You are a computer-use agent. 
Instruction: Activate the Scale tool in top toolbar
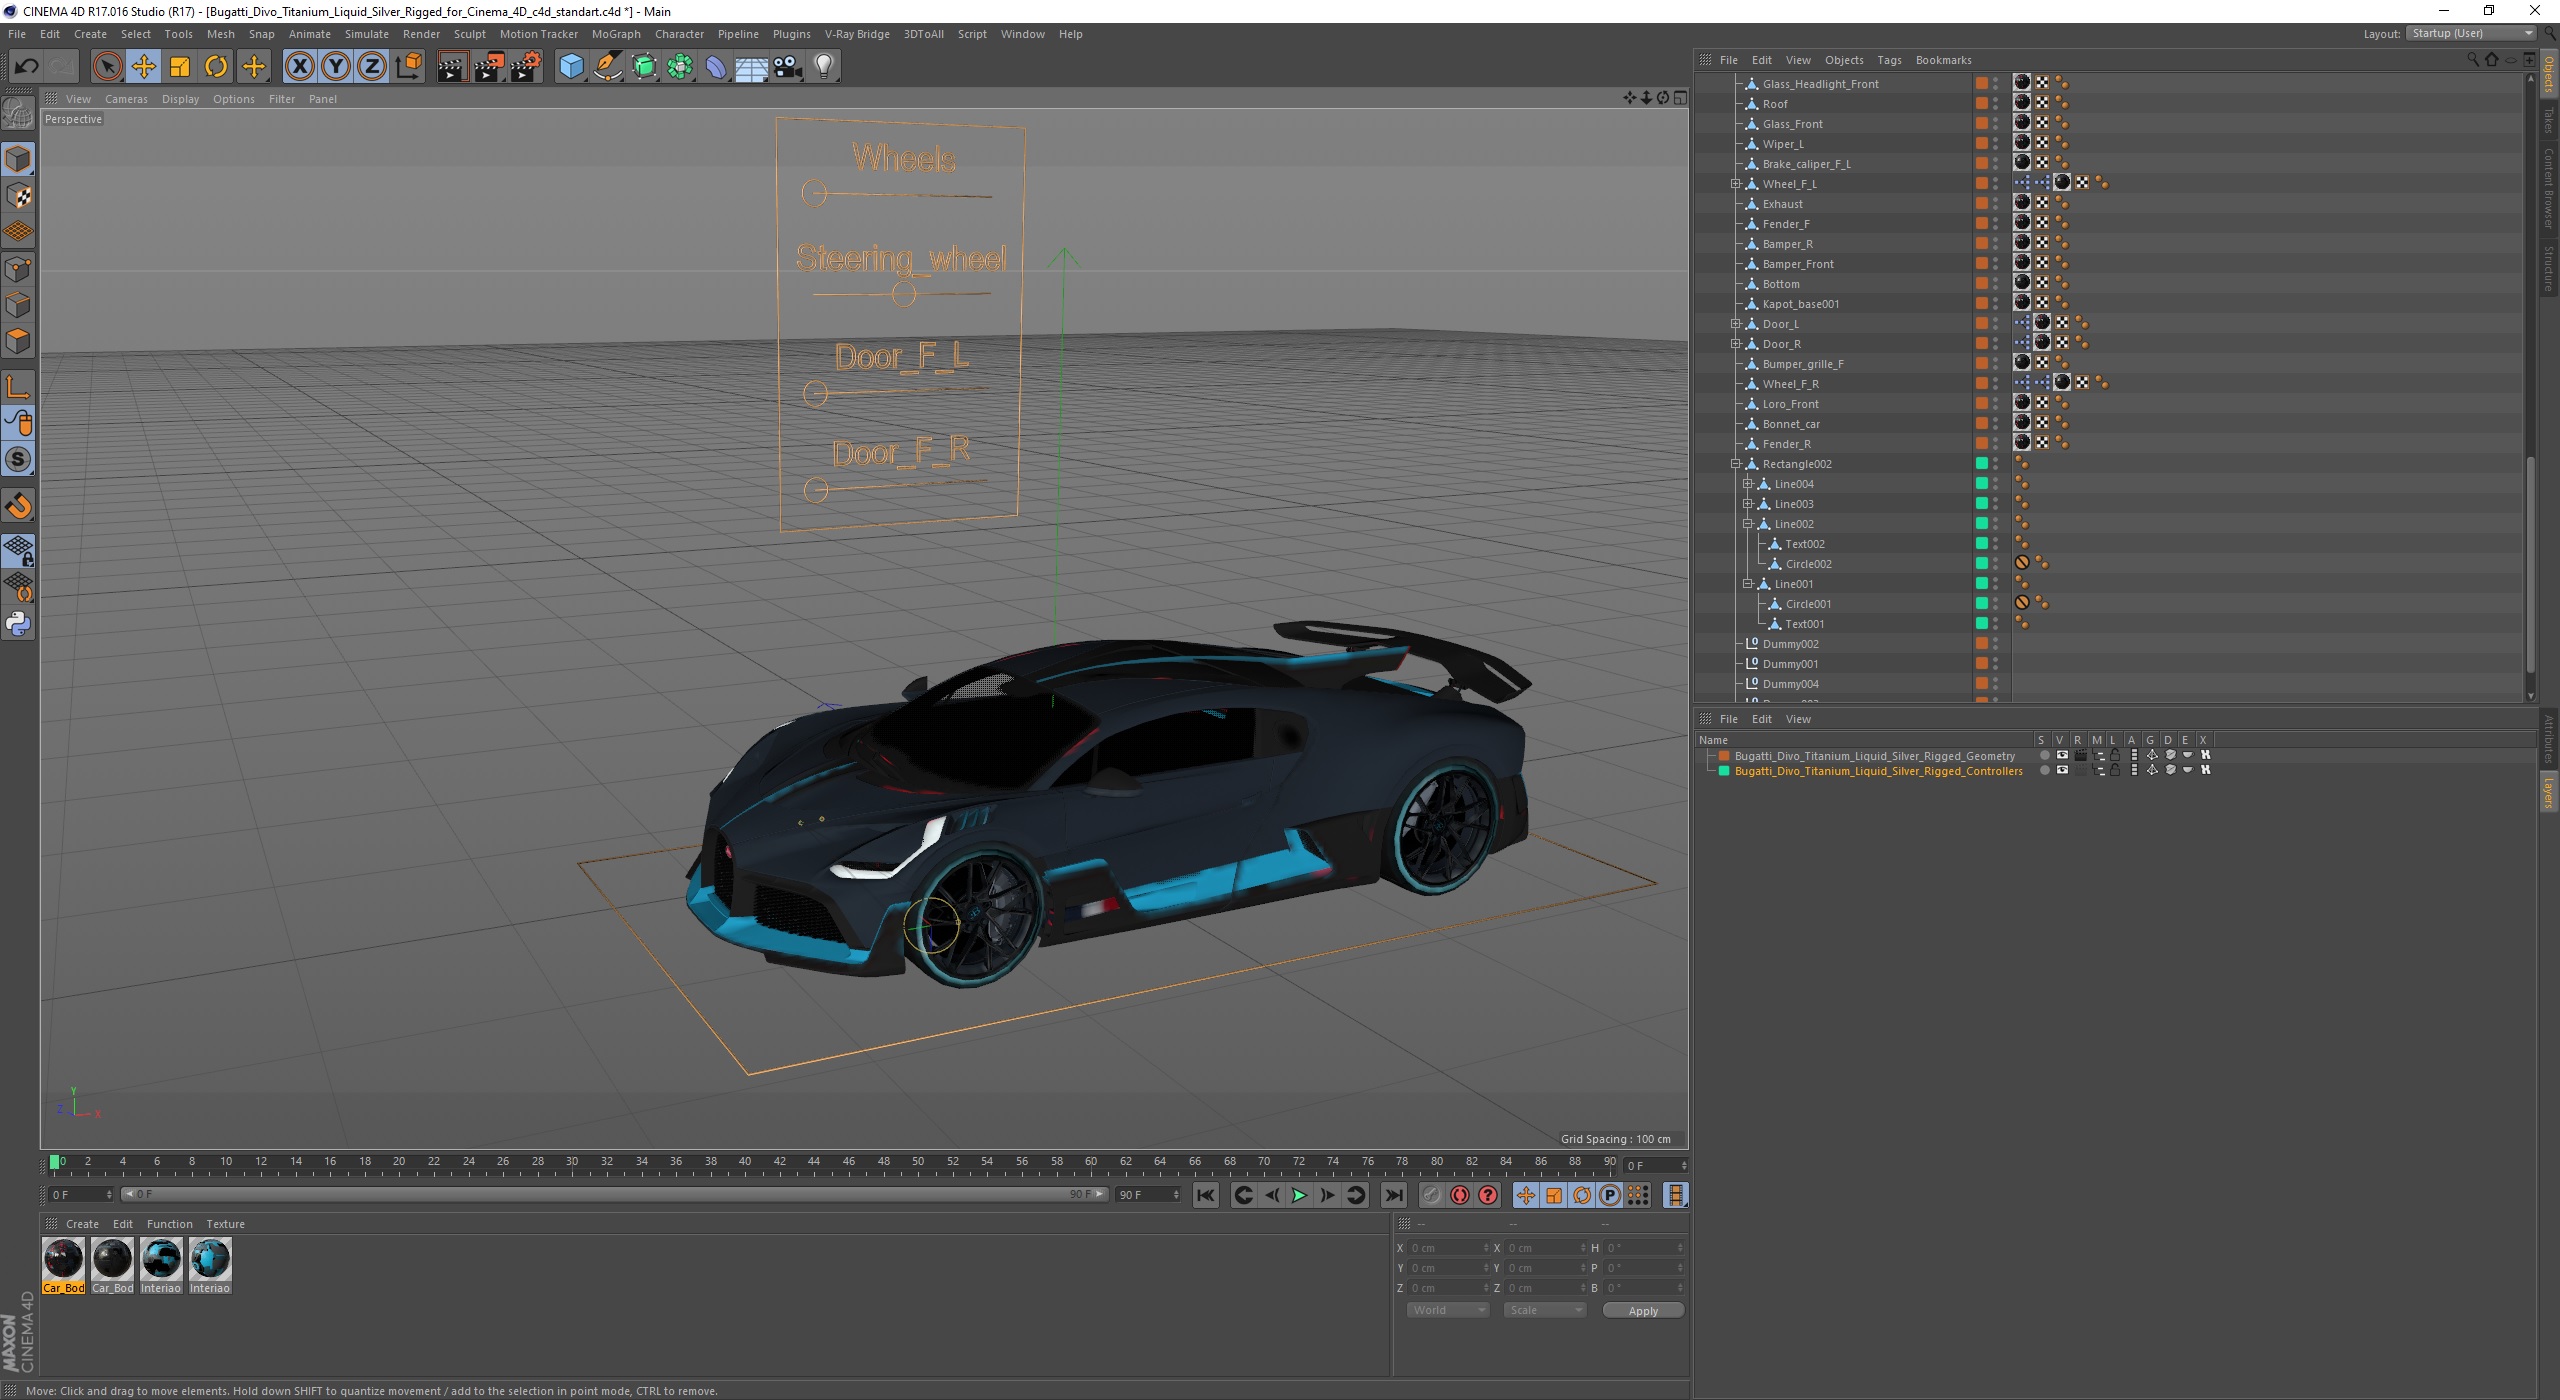click(180, 67)
